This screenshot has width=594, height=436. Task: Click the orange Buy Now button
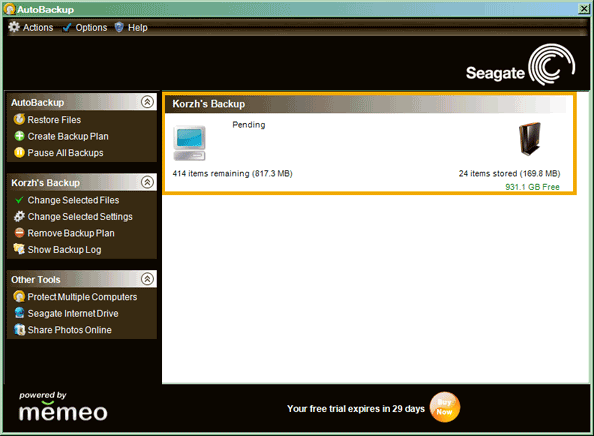tap(445, 407)
